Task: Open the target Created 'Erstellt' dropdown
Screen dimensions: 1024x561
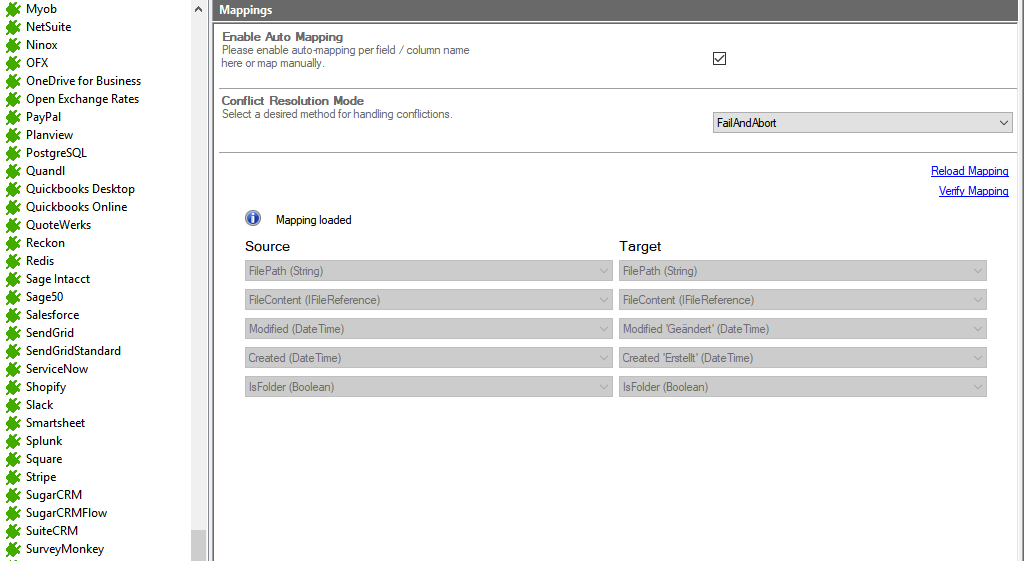Action: pyautogui.click(x=802, y=358)
